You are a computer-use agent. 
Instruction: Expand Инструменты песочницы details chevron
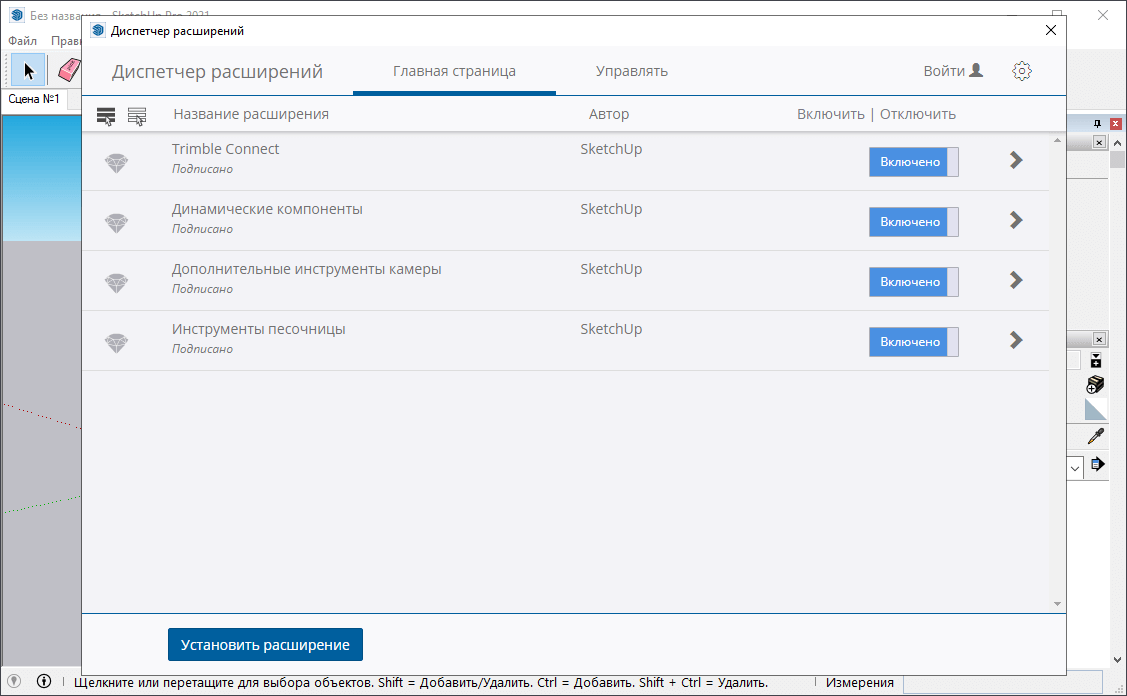click(1016, 340)
